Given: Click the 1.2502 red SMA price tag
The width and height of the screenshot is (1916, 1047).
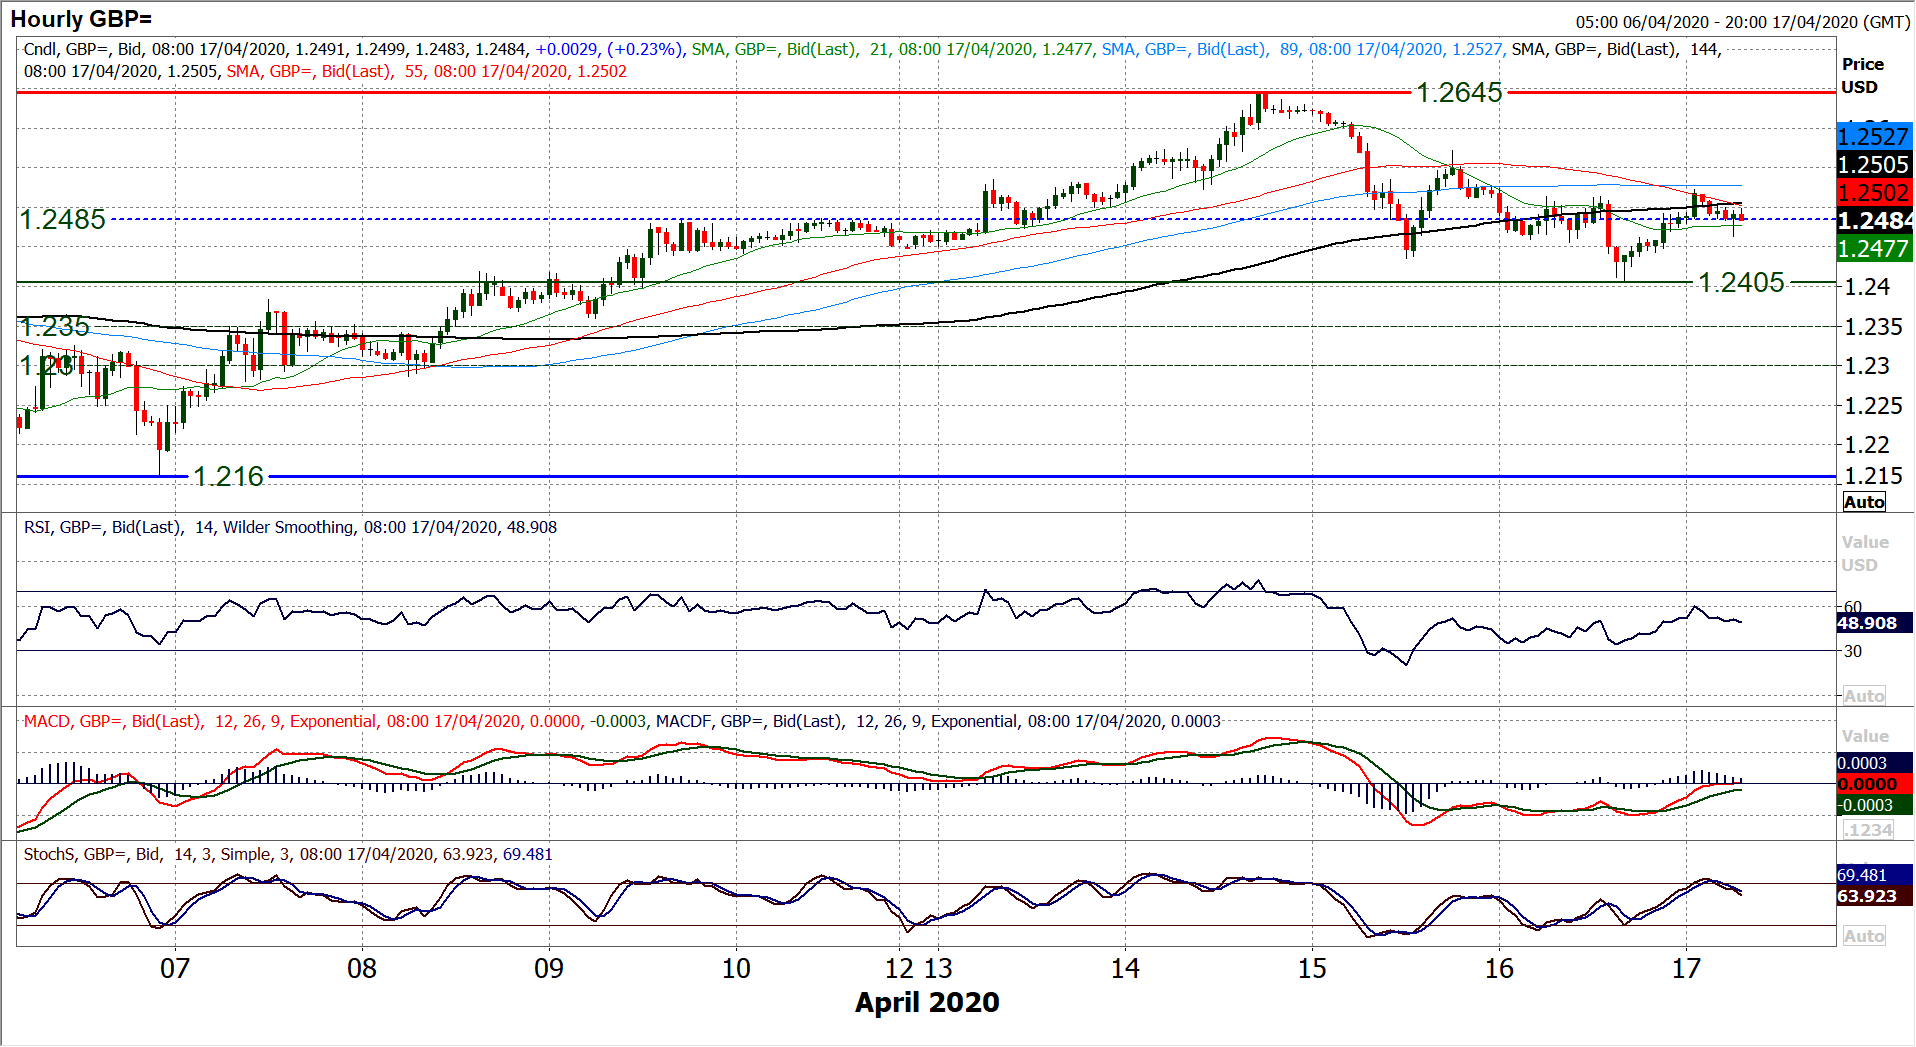Looking at the screenshot, I should coord(1874,193).
